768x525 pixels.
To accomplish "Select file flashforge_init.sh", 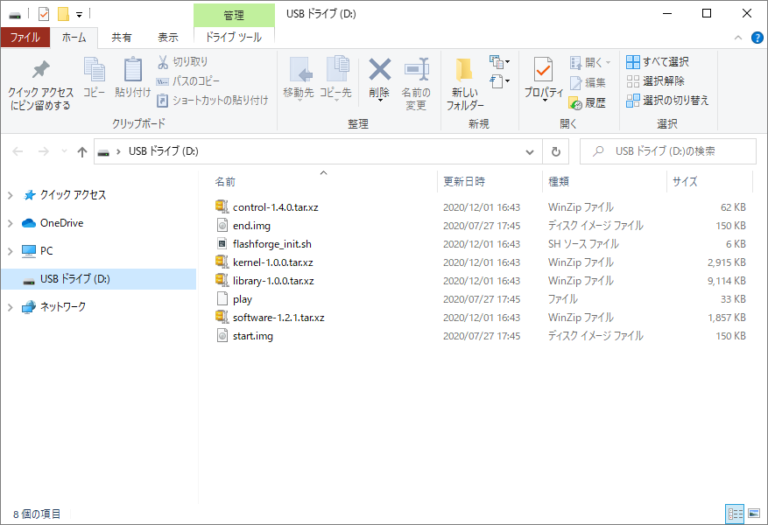I will pos(272,244).
